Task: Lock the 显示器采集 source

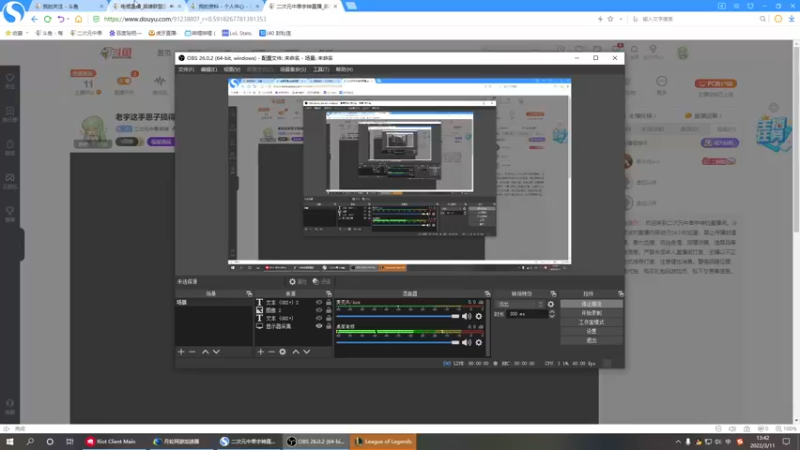Action: [x=329, y=326]
